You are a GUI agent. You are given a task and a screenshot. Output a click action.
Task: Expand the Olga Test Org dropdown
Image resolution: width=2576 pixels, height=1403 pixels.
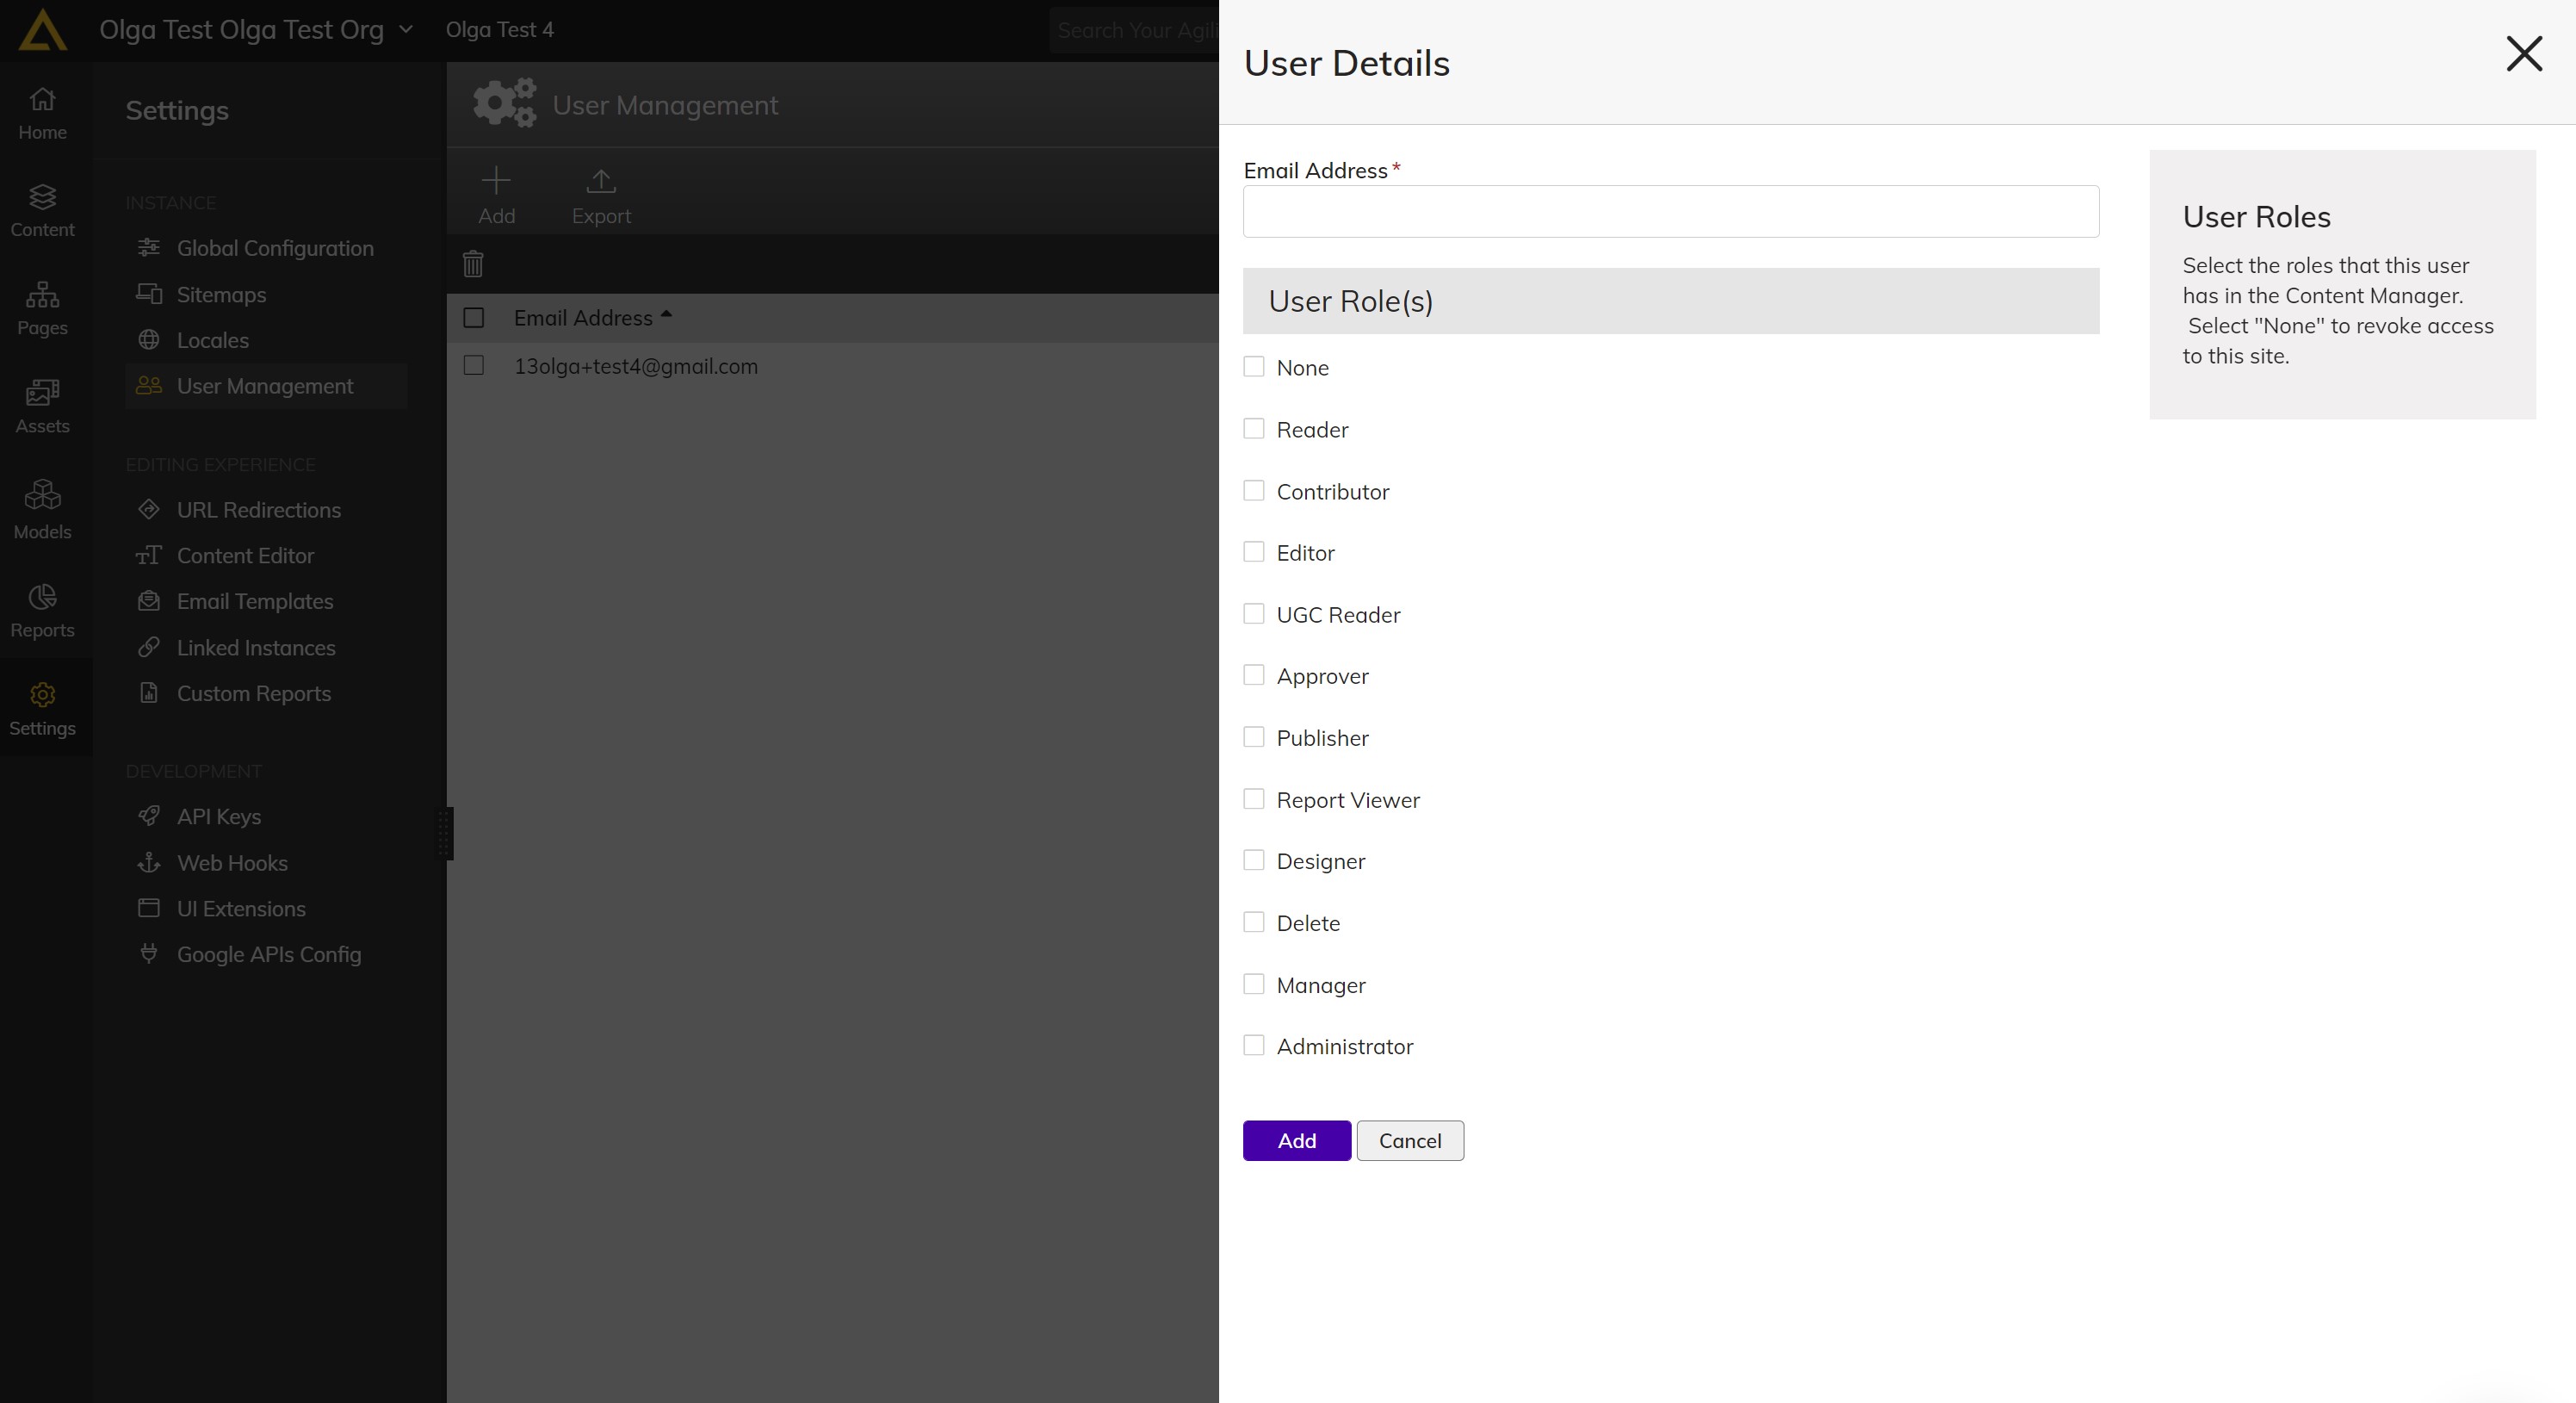point(405,30)
